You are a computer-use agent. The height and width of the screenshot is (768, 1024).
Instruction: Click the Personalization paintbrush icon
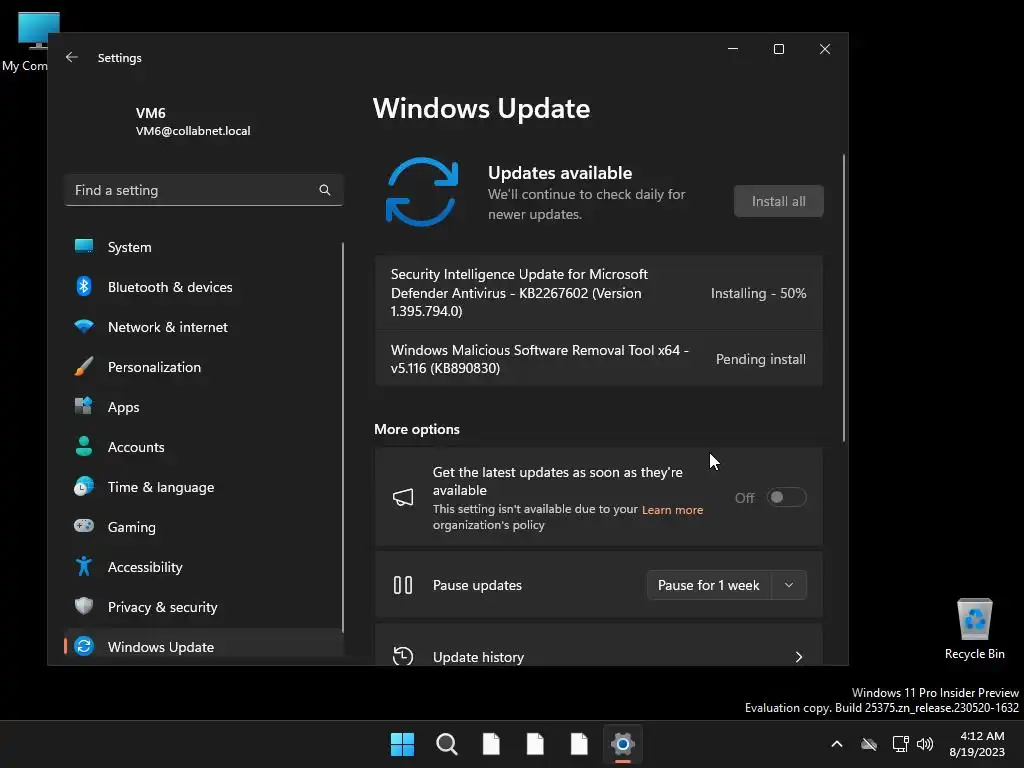(x=84, y=366)
